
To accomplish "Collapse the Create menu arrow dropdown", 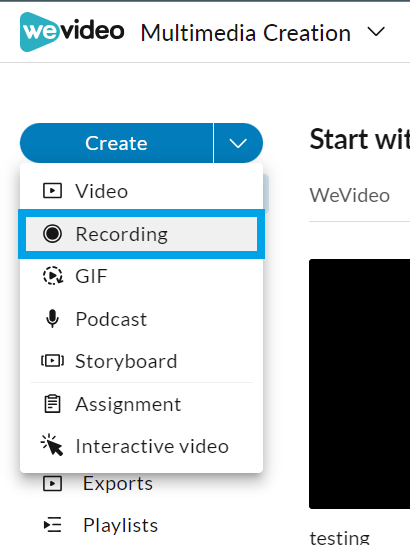I will pos(238,143).
